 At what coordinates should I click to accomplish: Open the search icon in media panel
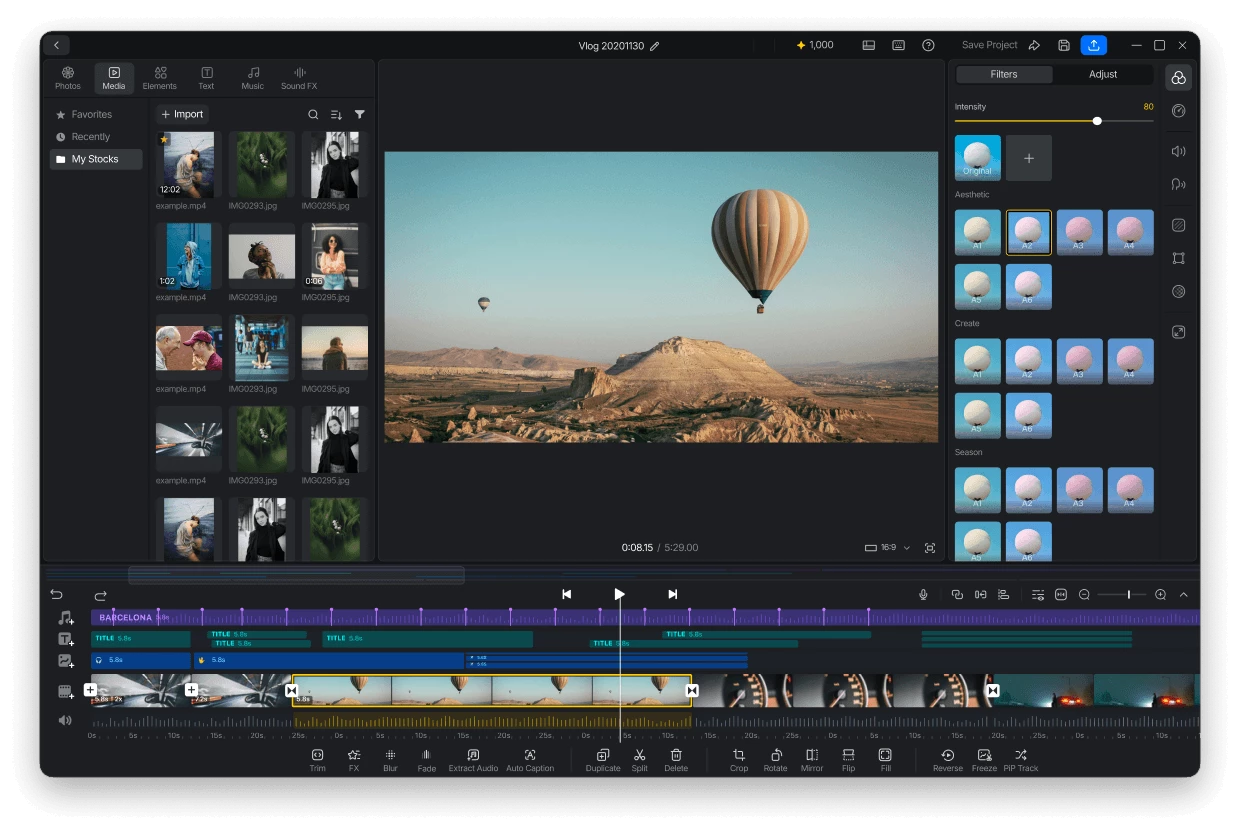coord(313,115)
